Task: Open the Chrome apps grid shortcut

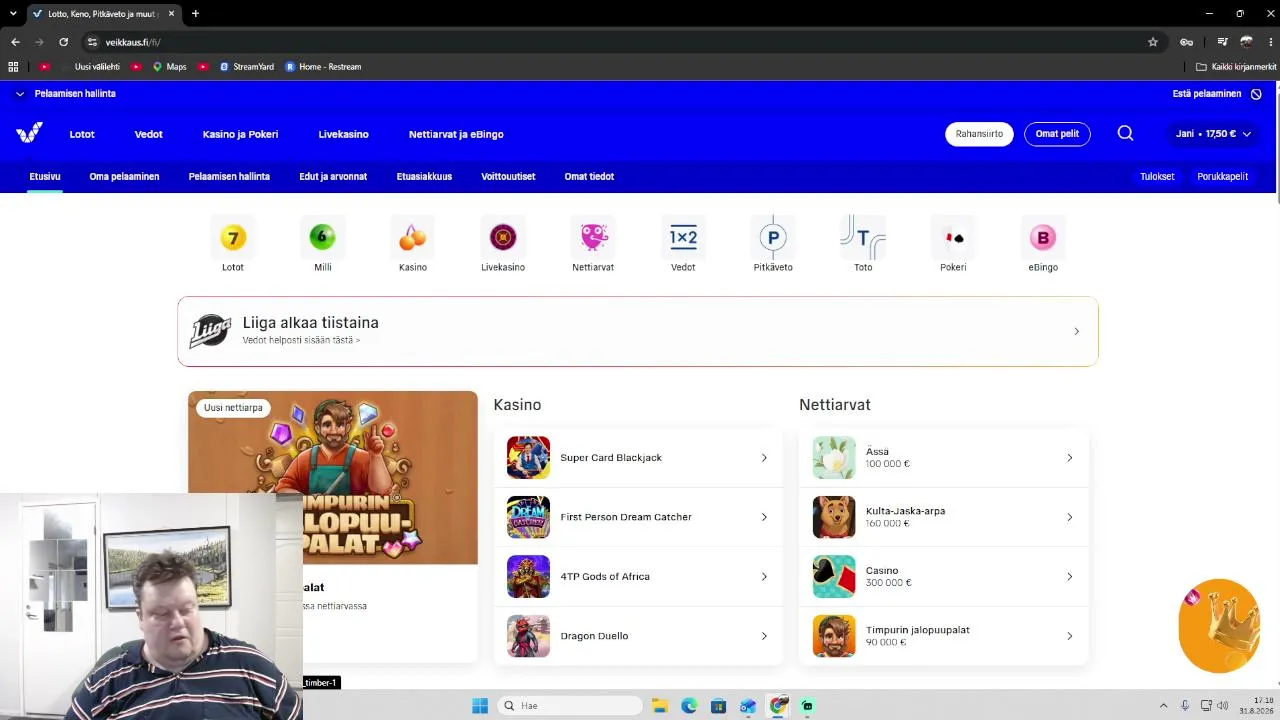Action: point(13,67)
